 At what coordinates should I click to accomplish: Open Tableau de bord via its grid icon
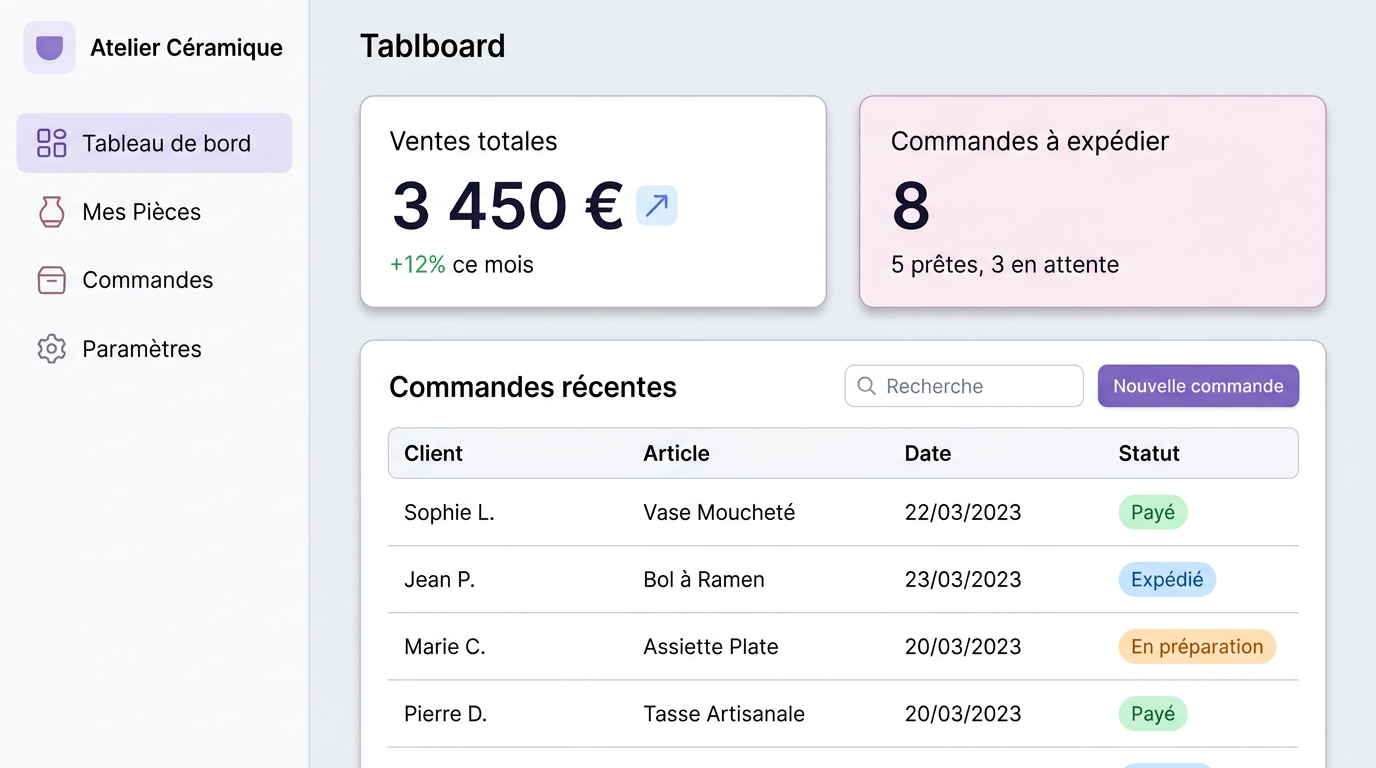pos(51,143)
